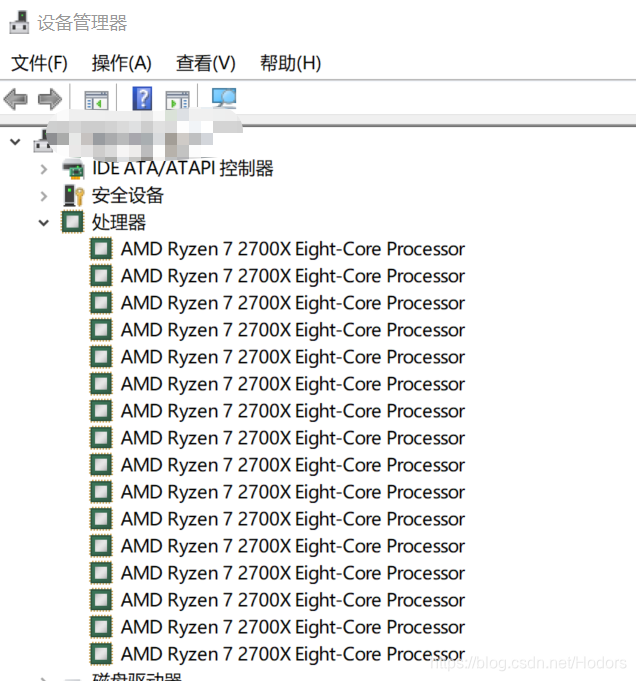Toggle the show/hide console tree icon
This screenshot has width=636, height=681.
[x=96, y=100]
